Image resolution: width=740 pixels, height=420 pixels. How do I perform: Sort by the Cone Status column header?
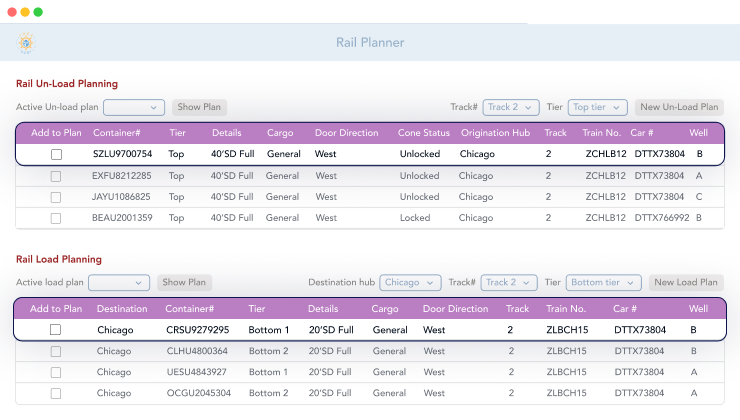tap(424, 133)
